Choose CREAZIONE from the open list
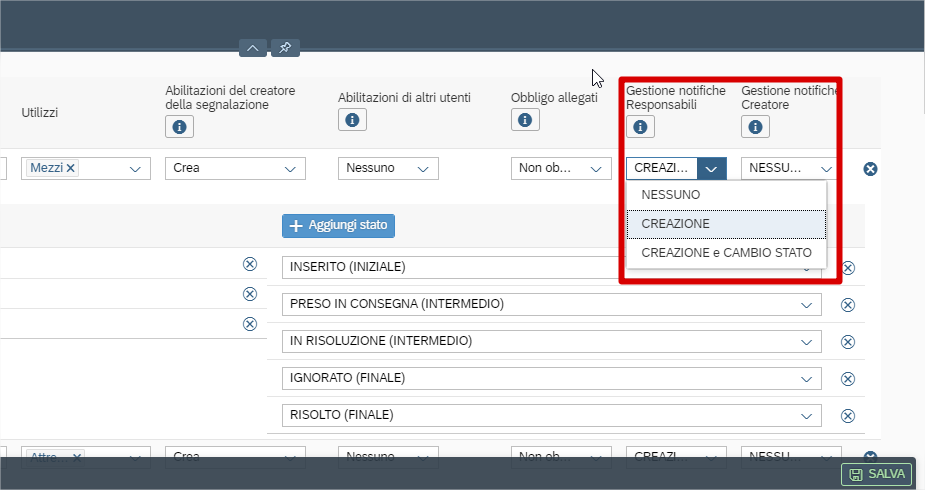This screenshot has width=925, height=490. click(x=726, y=224)
